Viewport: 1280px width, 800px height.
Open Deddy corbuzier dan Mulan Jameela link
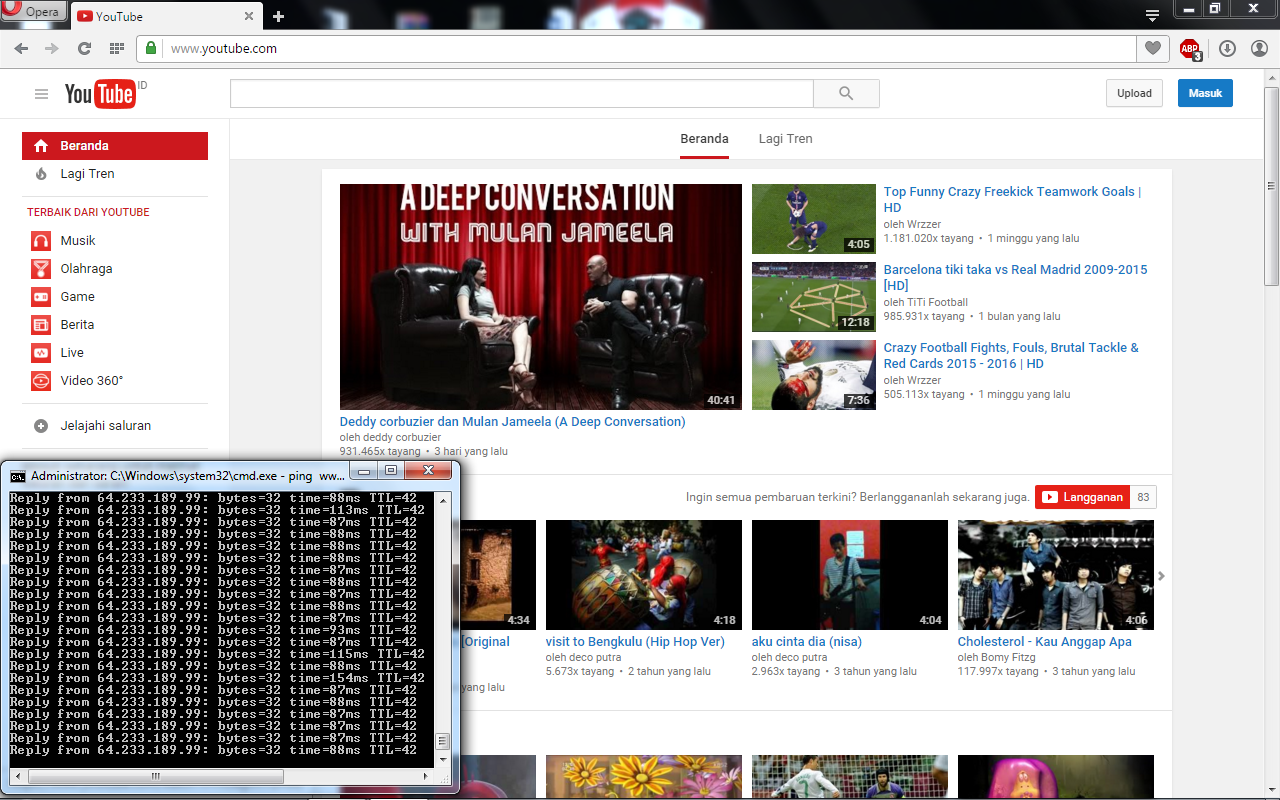pyautogui.click(x=513, y=422)
